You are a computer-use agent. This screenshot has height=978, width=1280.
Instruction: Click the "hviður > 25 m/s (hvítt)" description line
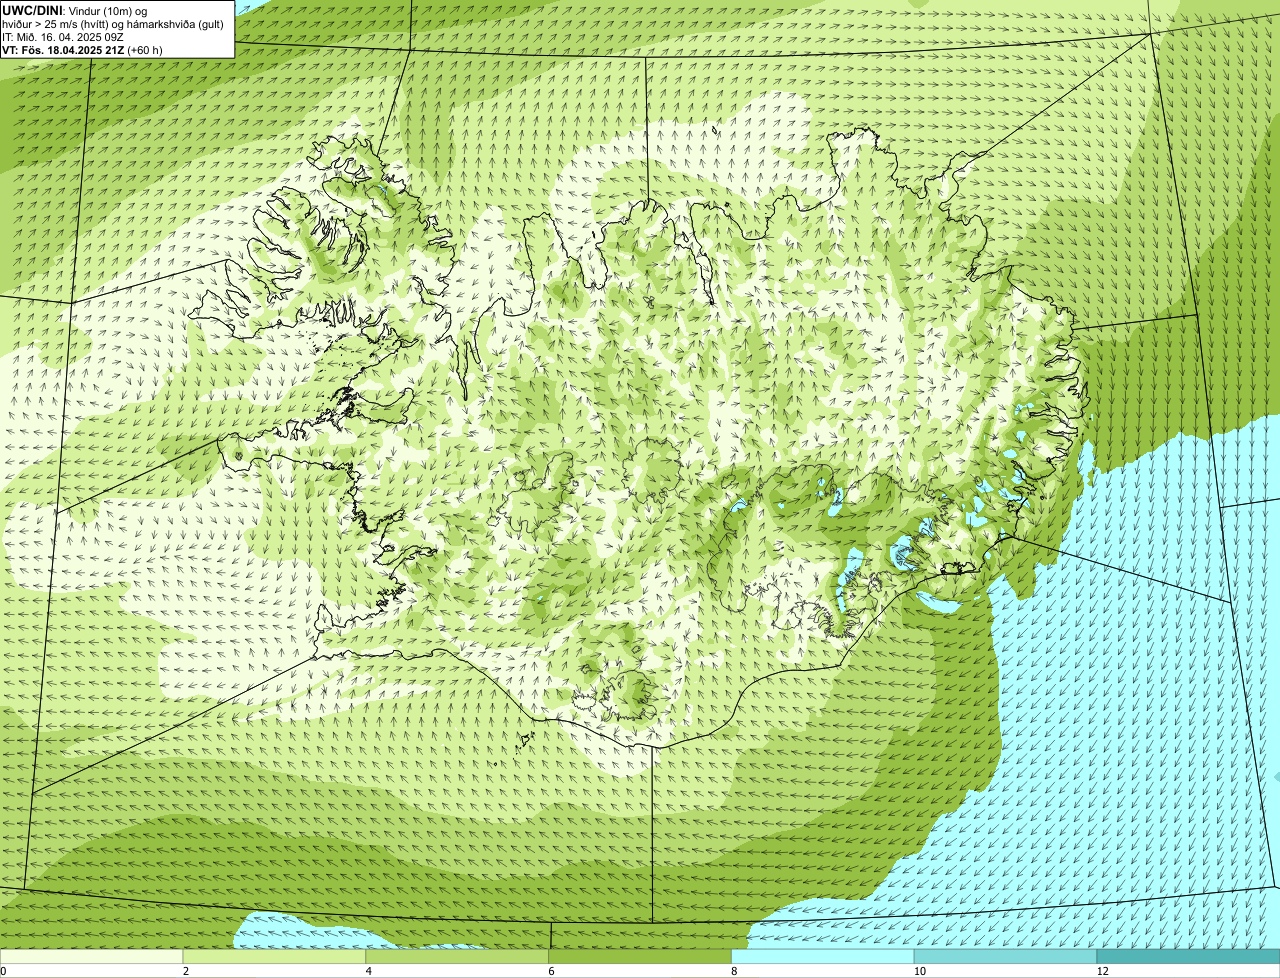coord(113,24)
